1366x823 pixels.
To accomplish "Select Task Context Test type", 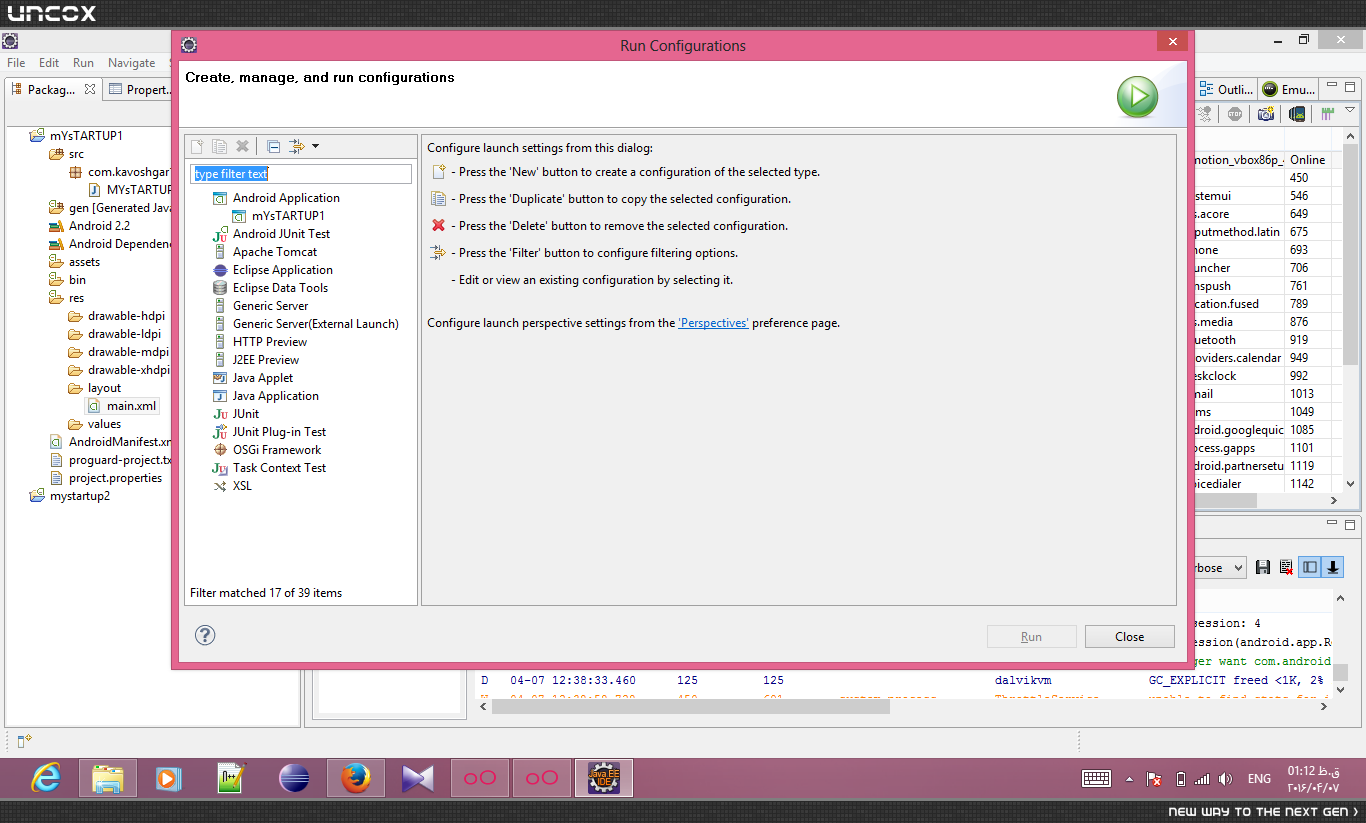I will point(279,468).
